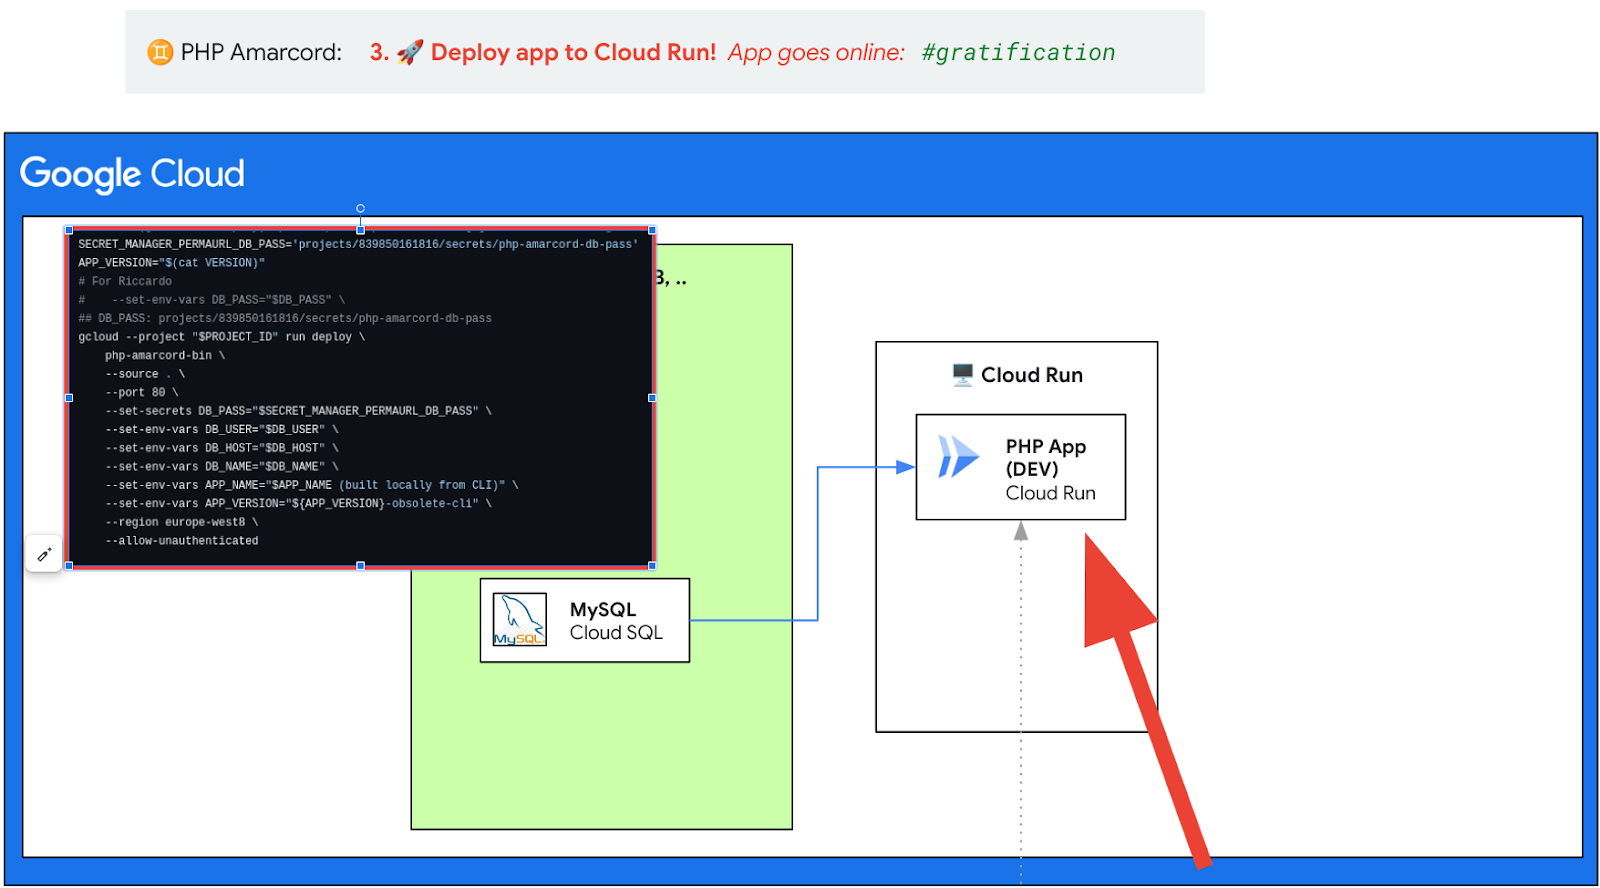Viewport: 1600px width, 888px height.
Task: Click the #gratification hashtag text
Action: [x=1017, y=52]
